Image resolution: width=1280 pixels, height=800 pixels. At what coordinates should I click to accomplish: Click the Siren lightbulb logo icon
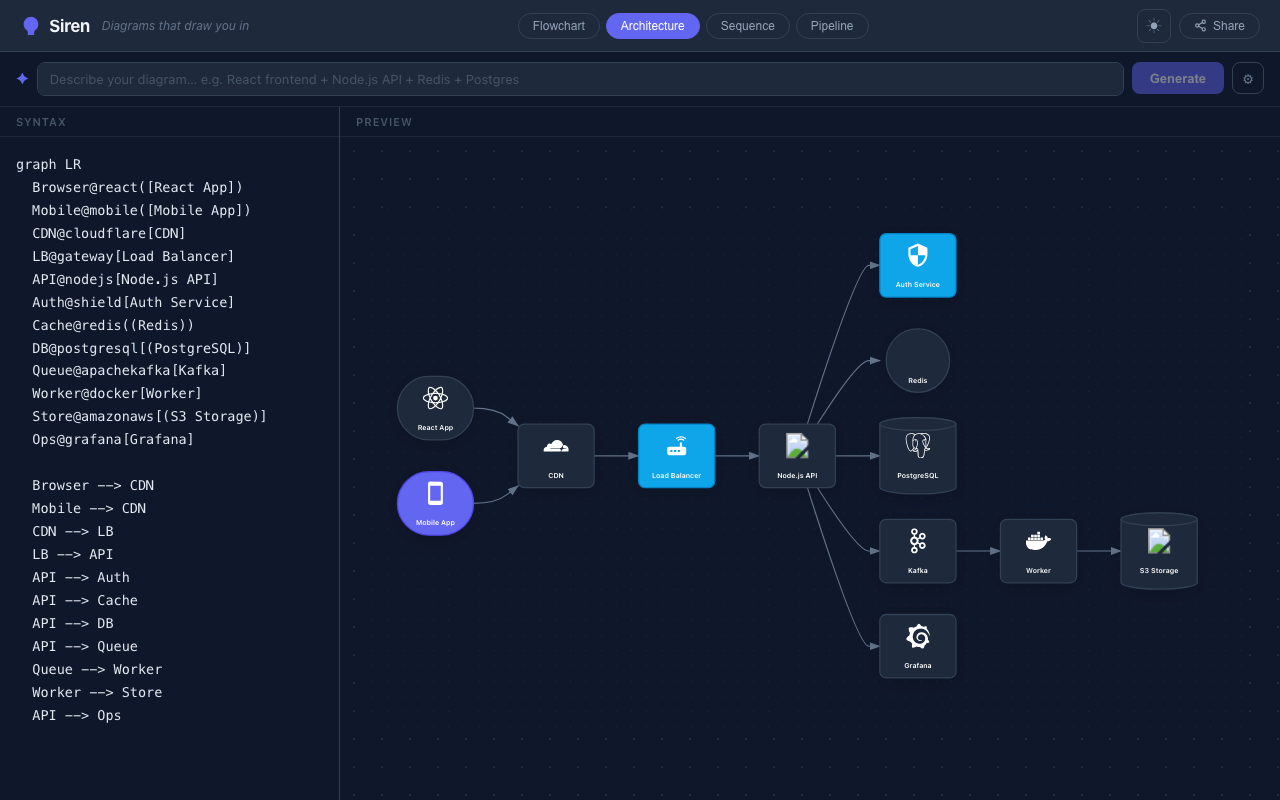click(x=31, y=26)
